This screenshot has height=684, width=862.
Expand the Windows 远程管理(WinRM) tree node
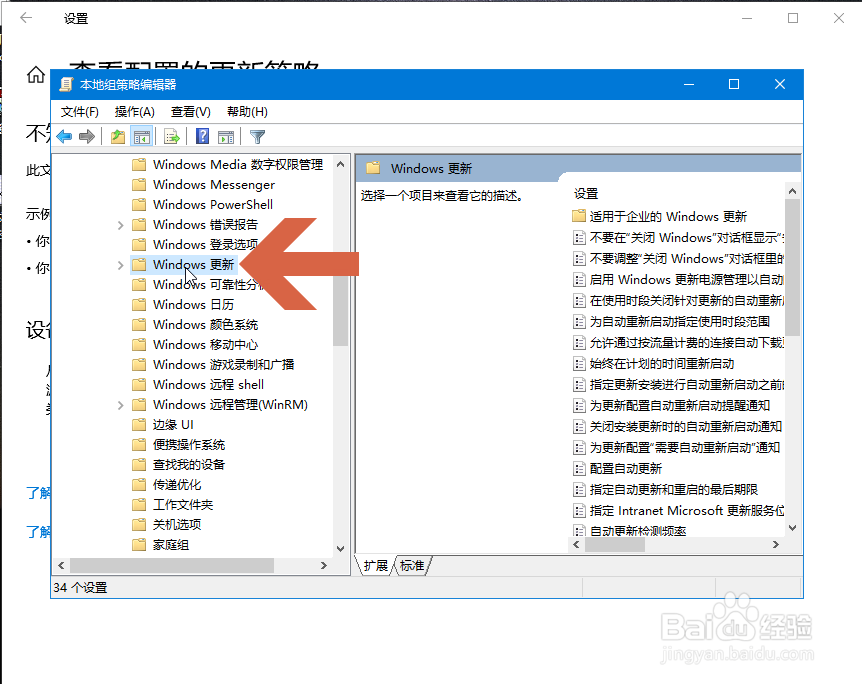pos(120,405)
